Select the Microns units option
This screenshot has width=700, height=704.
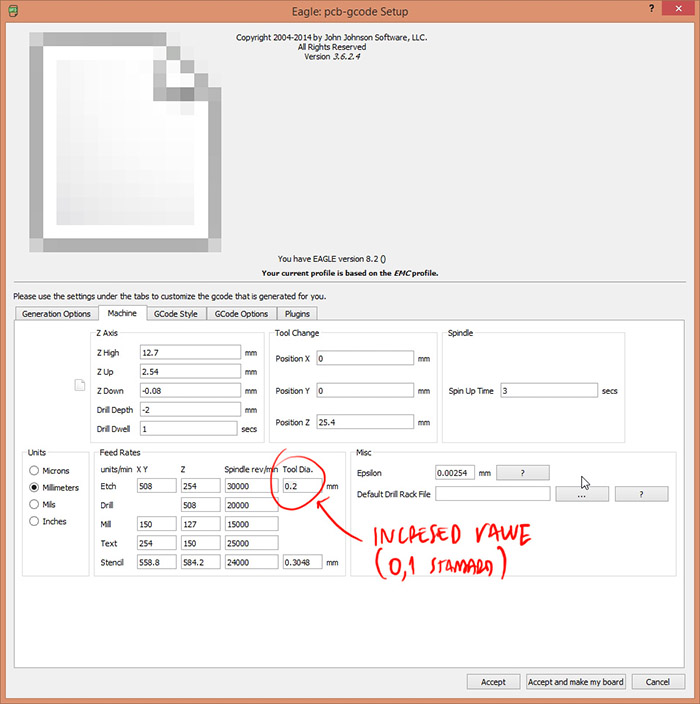[x=34, y=471]
